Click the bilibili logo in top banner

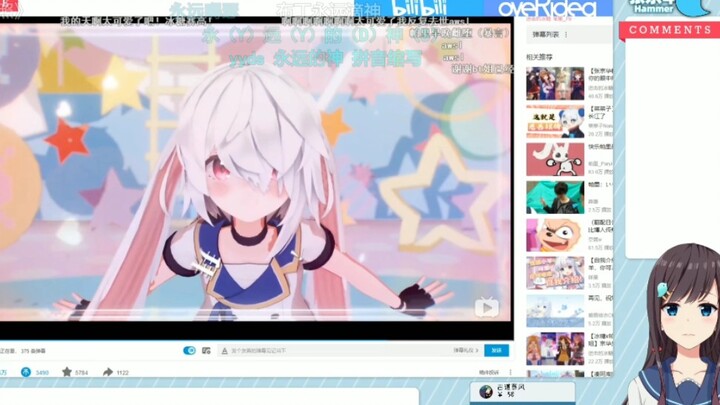click(419, 8)
